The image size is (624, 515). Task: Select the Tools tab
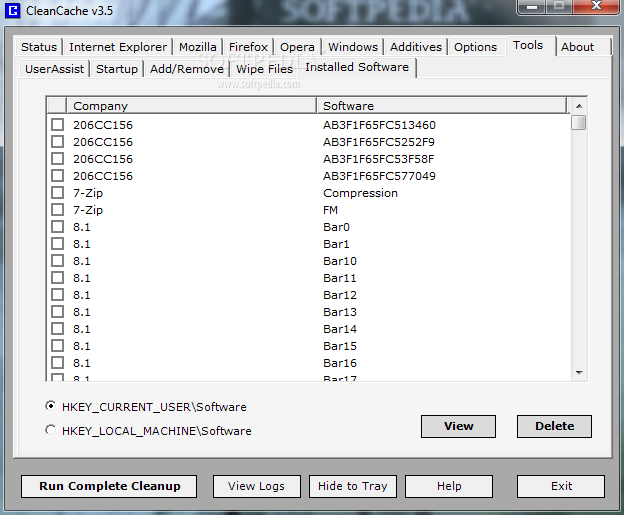point(528,45)
